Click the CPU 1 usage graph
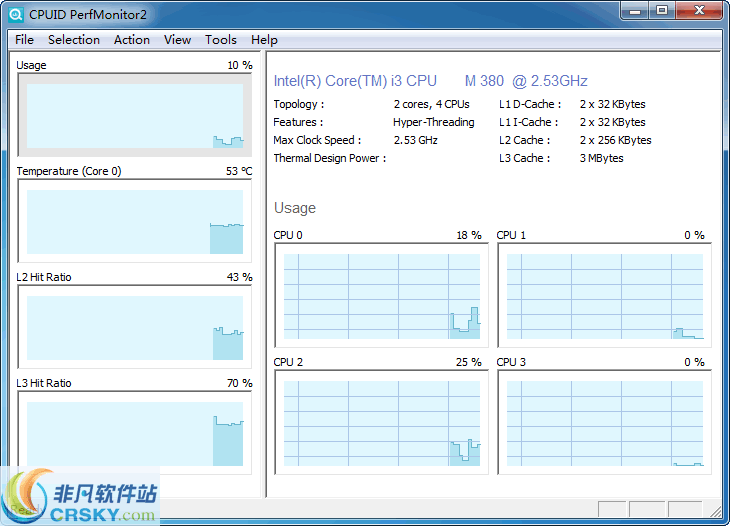This screenshot has height=526, width=730. [x=604, y=296]
